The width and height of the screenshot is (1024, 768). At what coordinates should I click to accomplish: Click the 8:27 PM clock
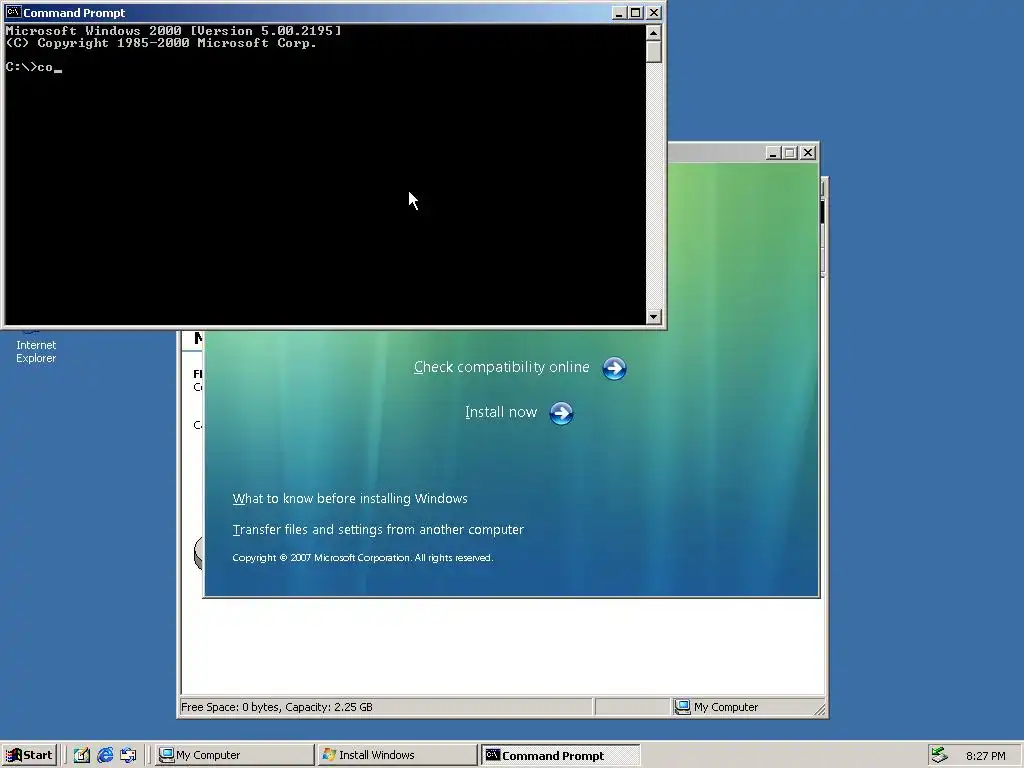point(985,756)
